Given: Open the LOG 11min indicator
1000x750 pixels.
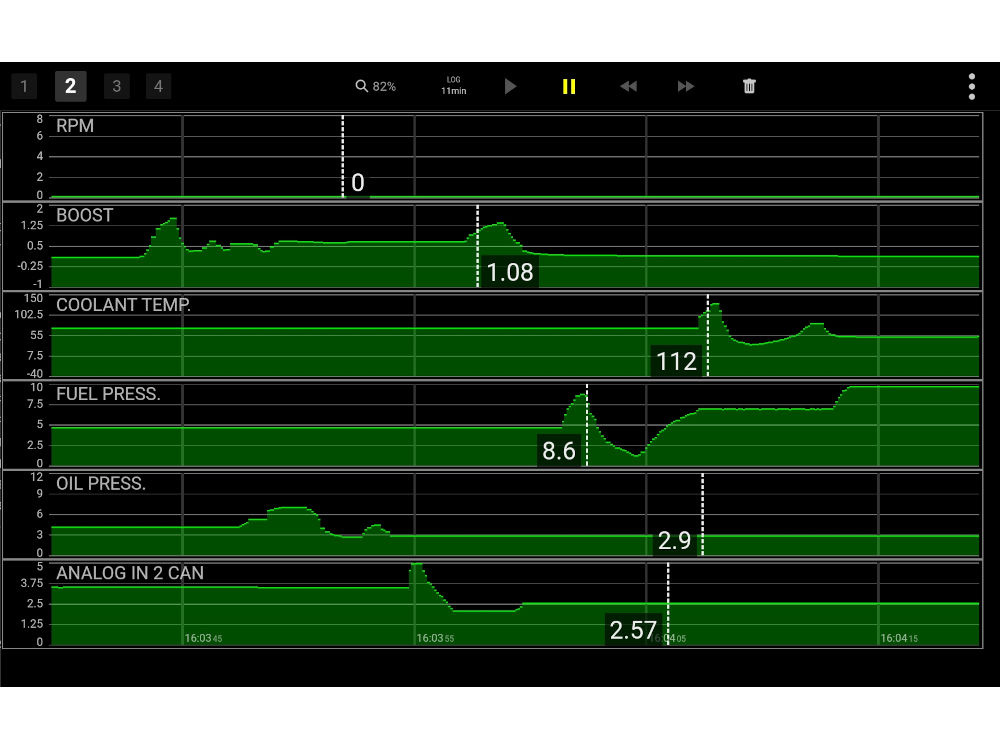Looking at the screenshot, I should pyautogui.click(x=453, y=86).
